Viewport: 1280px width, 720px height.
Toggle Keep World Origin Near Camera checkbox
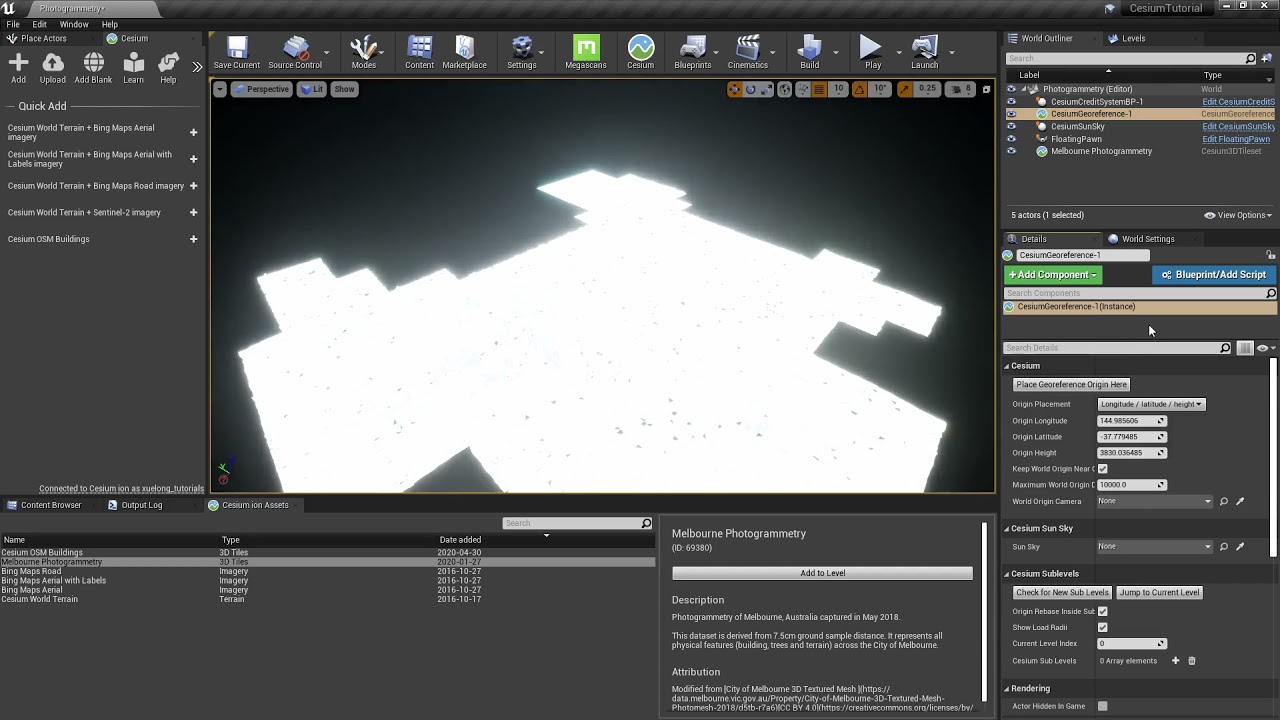coord(1102,468)
